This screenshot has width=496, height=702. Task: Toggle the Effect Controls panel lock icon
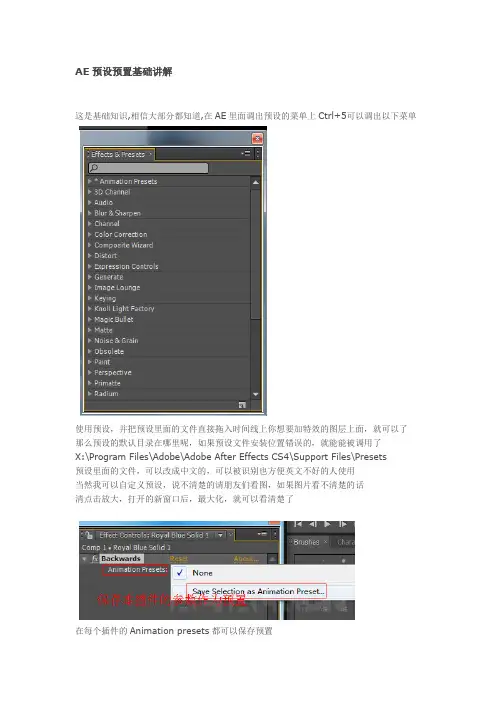tap(89, 535)
